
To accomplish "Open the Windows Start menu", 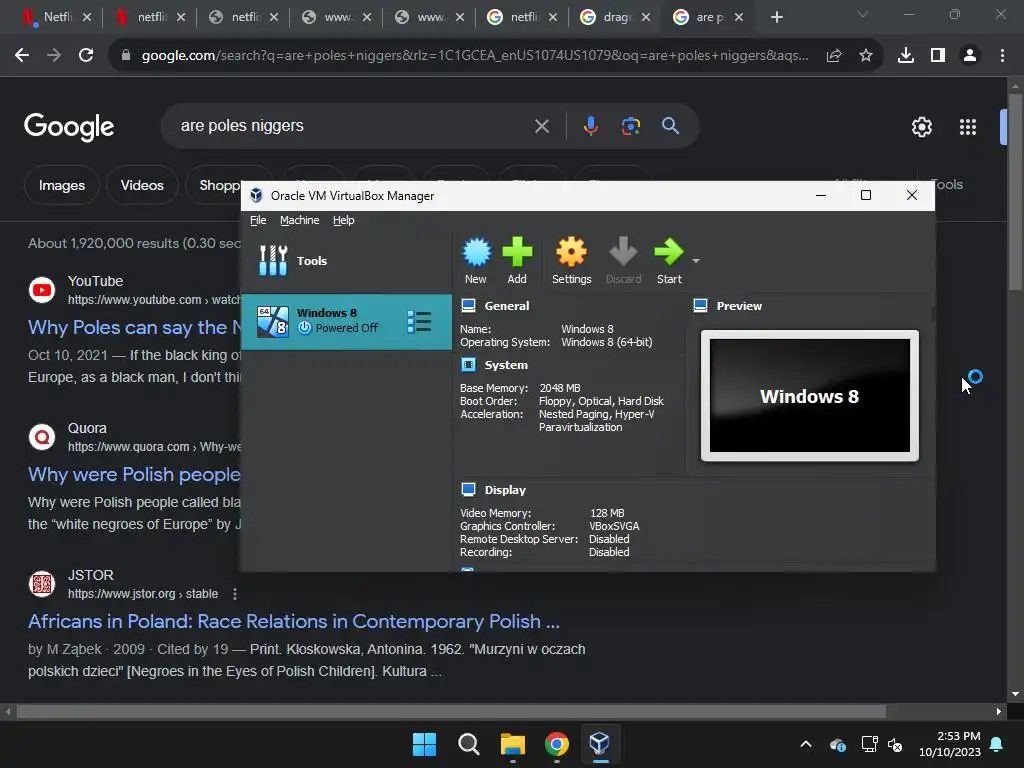I will [x=424, y=744].
